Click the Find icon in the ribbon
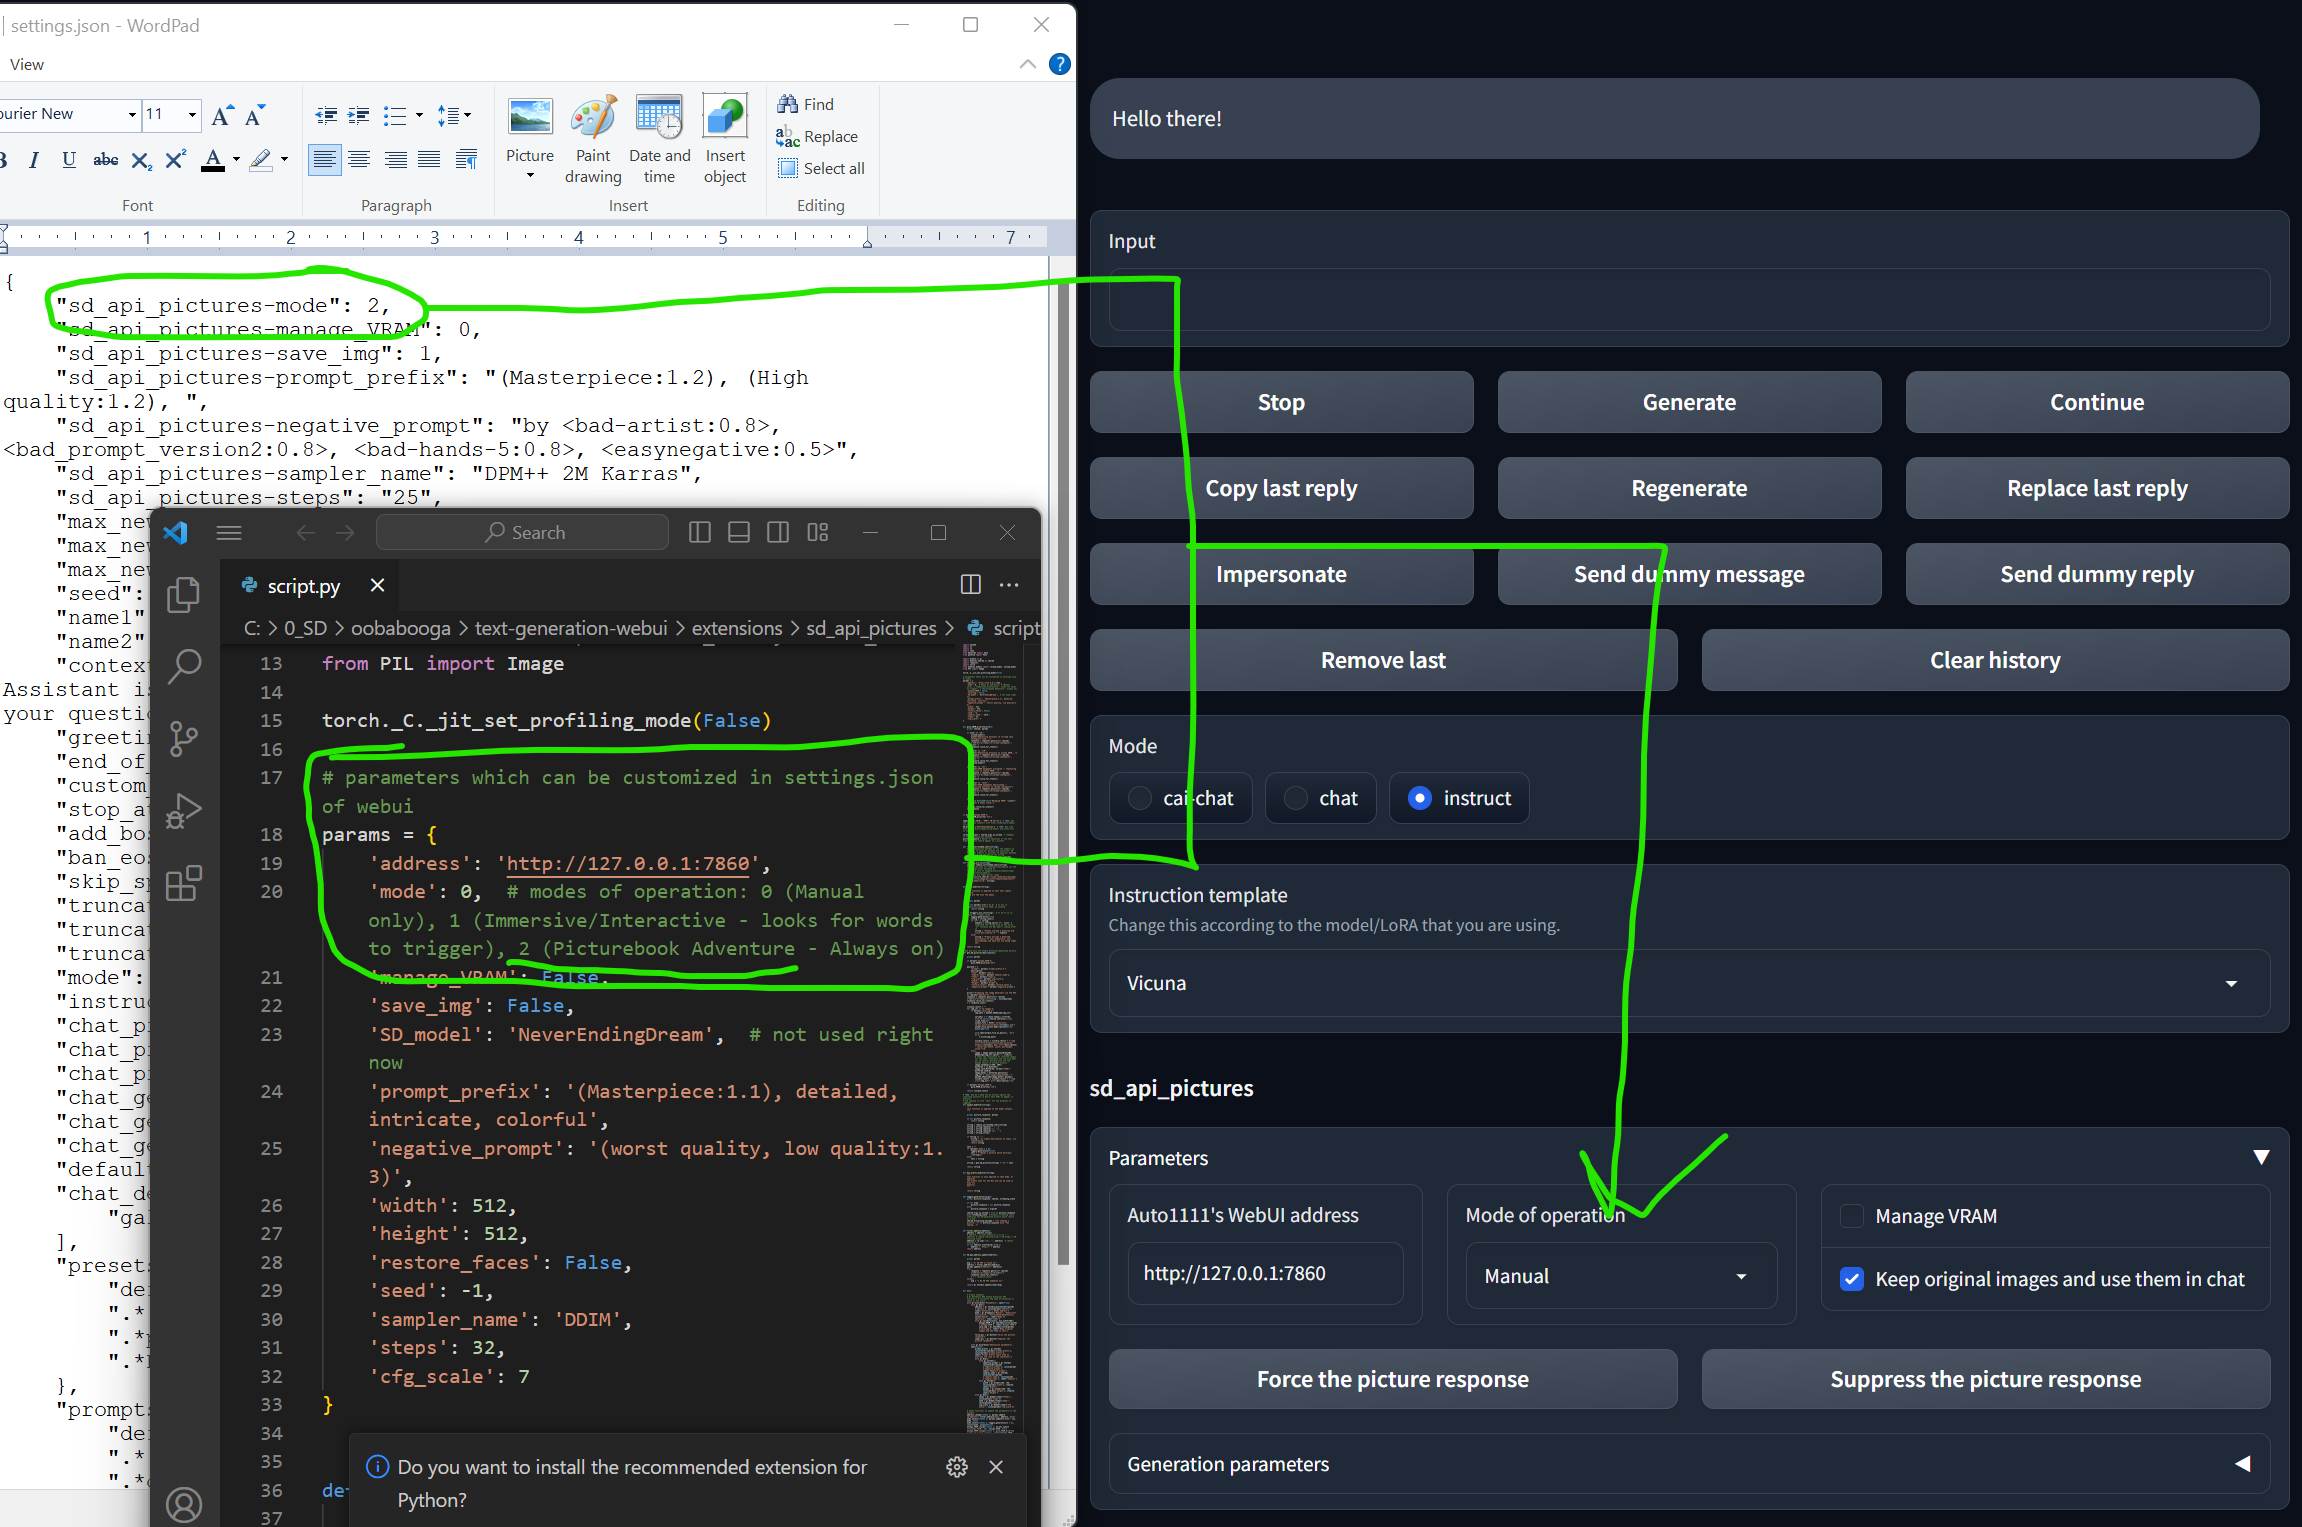The height and width of the screenshot is (1527, 2302). tap(805, 103)
